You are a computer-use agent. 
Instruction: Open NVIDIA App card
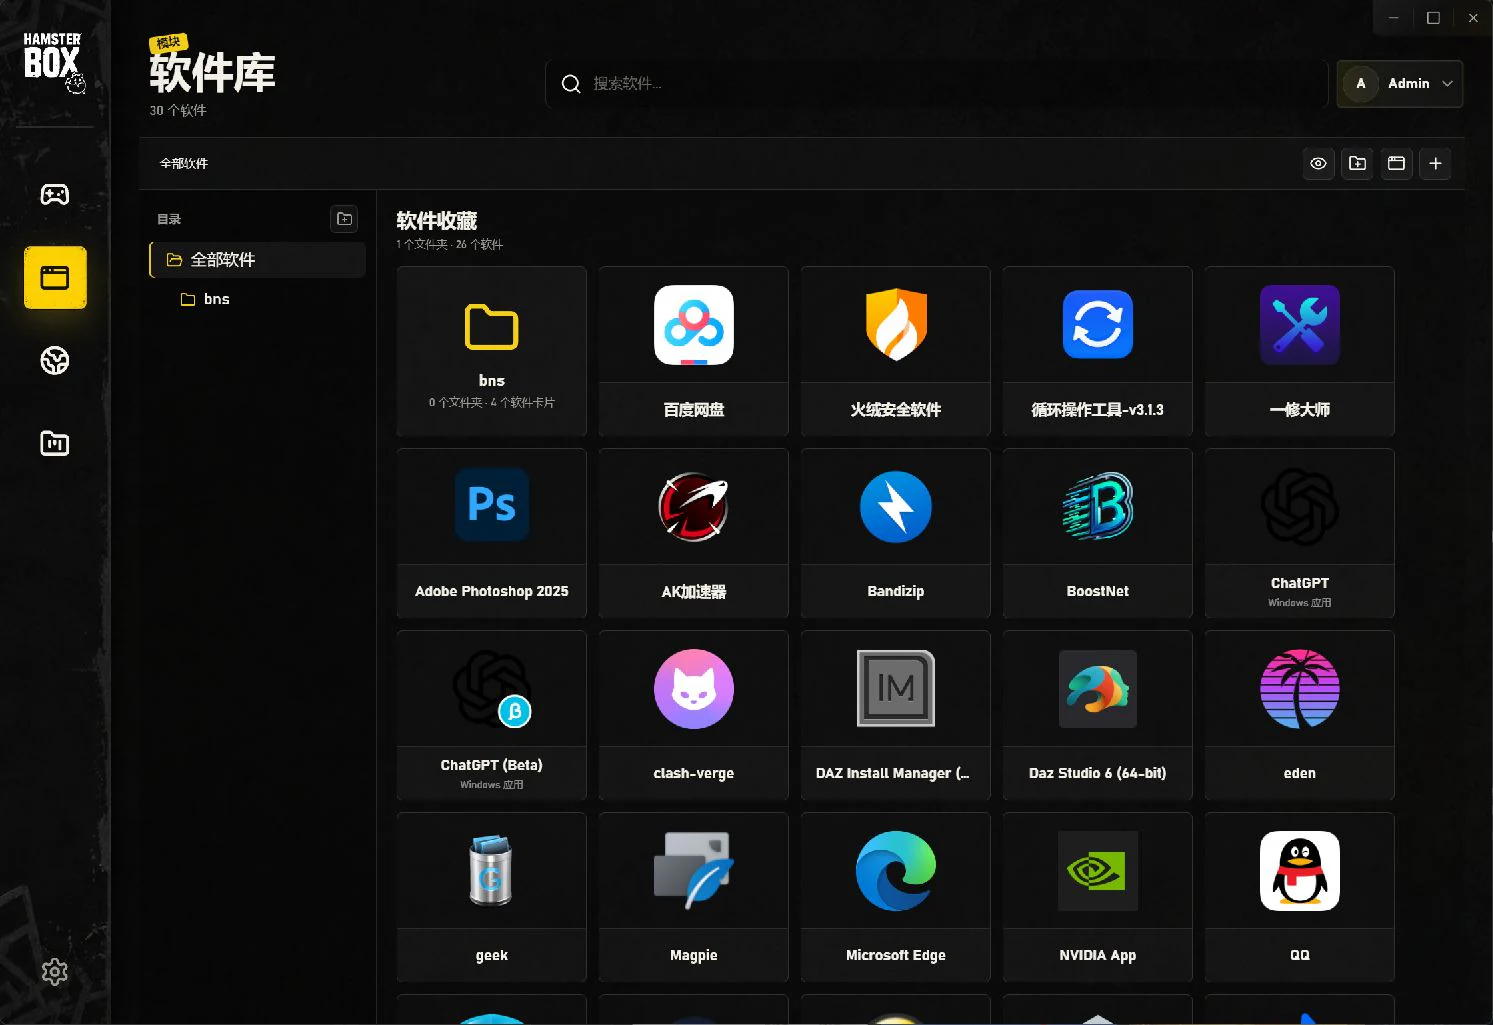(1097, 897)
